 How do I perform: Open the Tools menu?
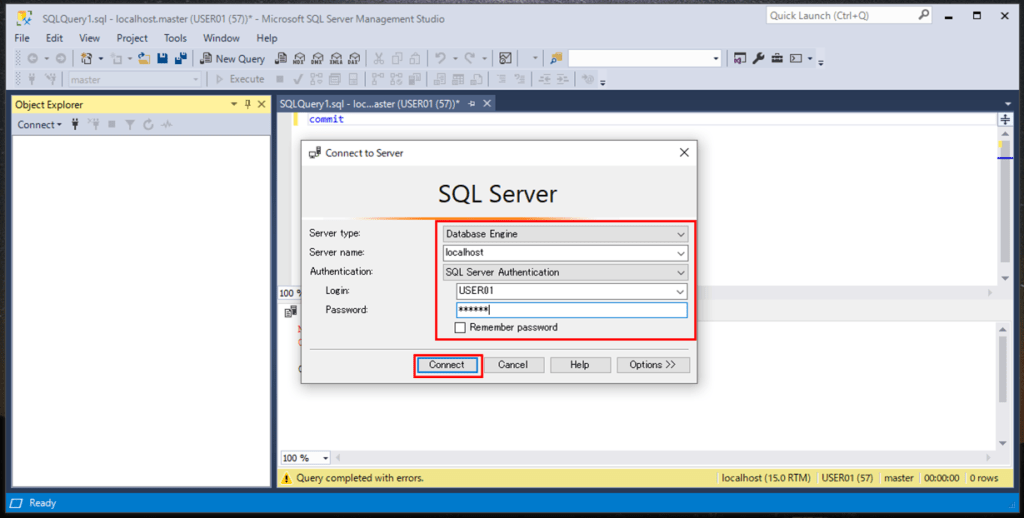coord(175,38)
